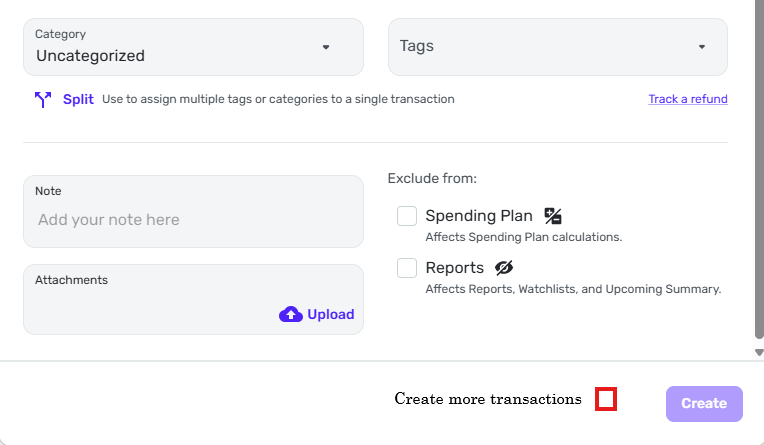The image size is (764, 445).
Task: Click the scrollbar down arrow
Action: 759,352
